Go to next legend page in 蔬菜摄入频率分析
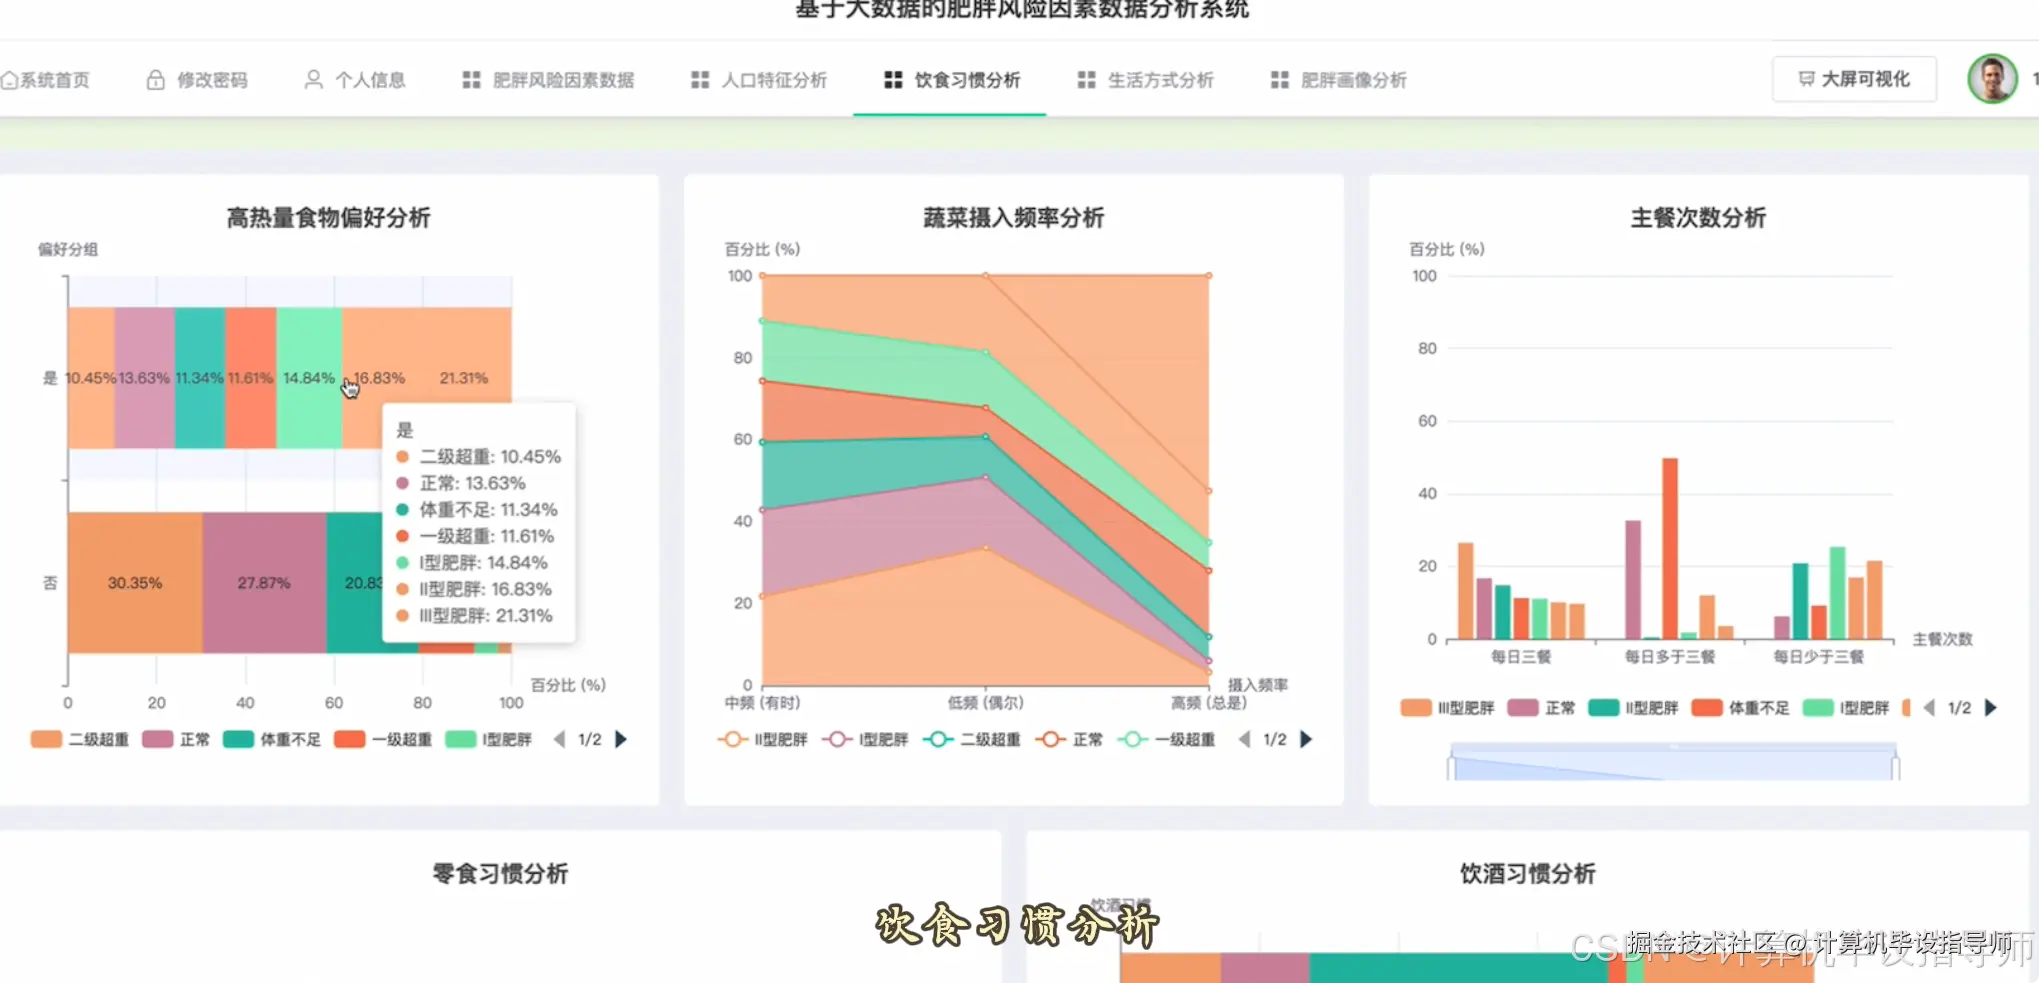This screenshot has height=983, width=2039. [1306, 739]
